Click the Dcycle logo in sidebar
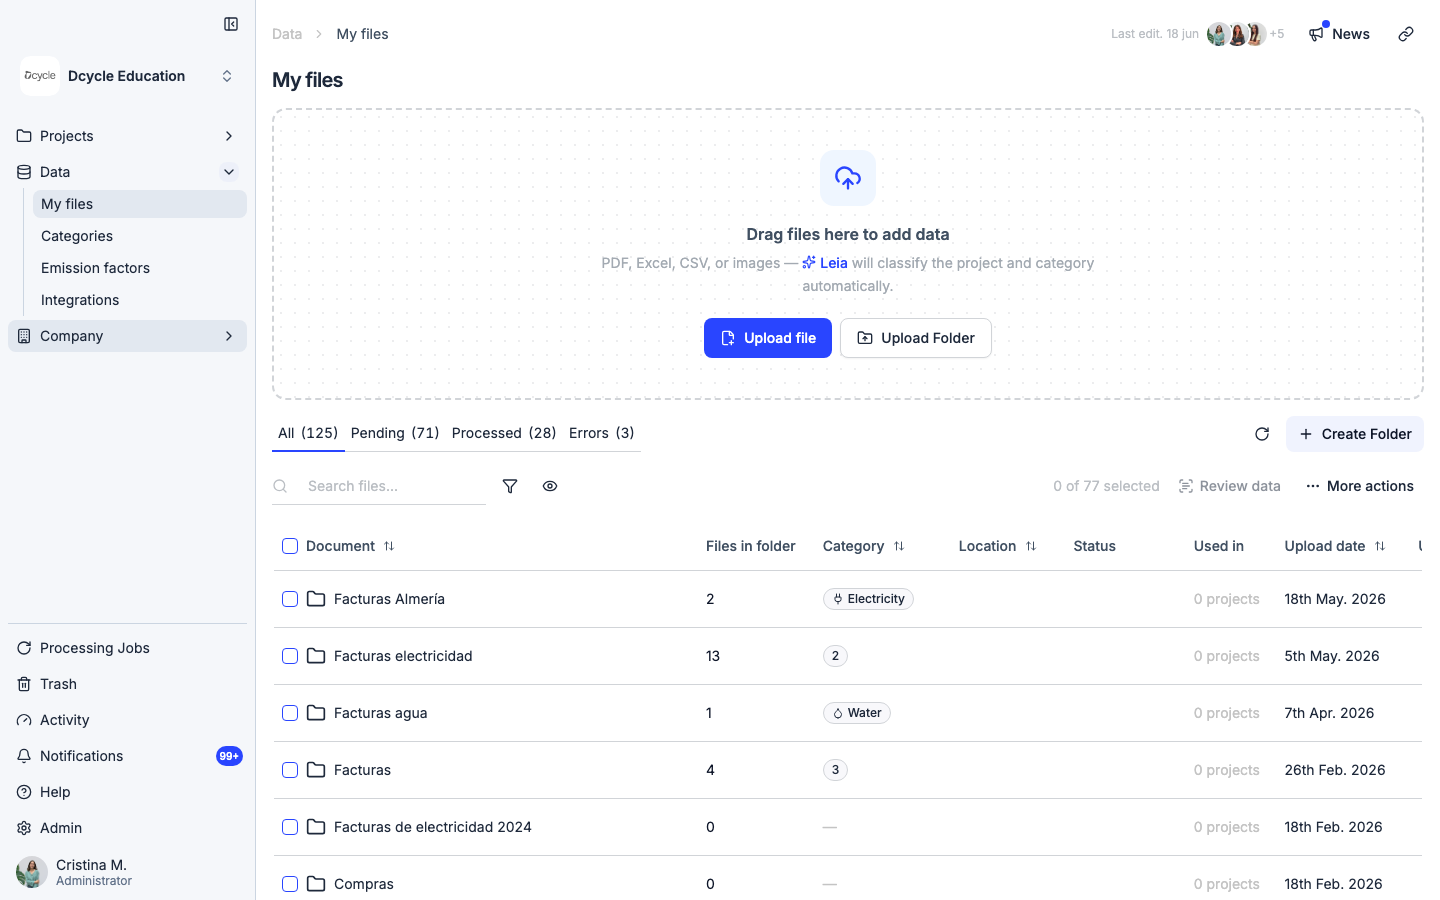 pos(40,76)
